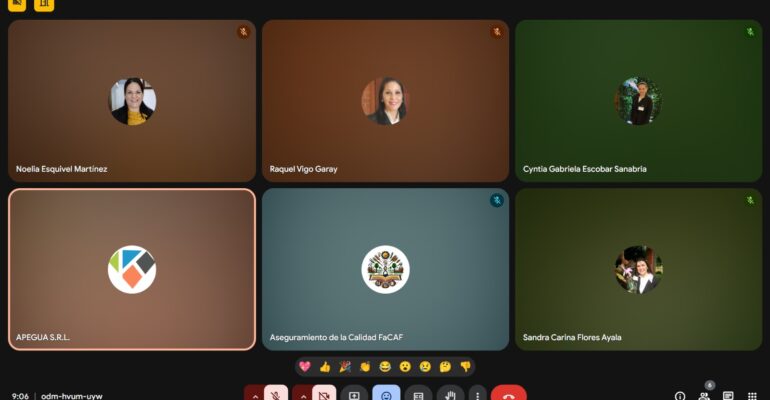Click Sandra Carina Flores Ayala's muted mic icon
This screenshot has width=770, height=400.
click(x=750, y=200)
